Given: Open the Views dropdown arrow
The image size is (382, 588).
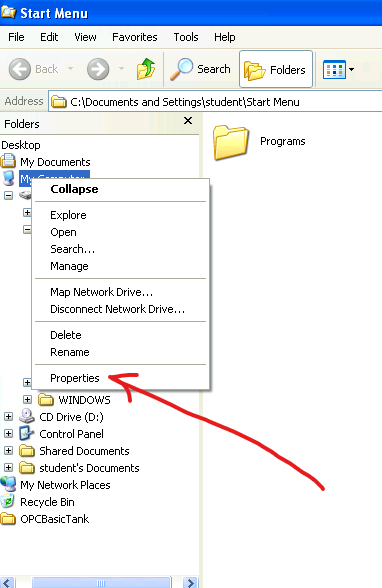Looking at the screenshot, I should click(351, 69).
